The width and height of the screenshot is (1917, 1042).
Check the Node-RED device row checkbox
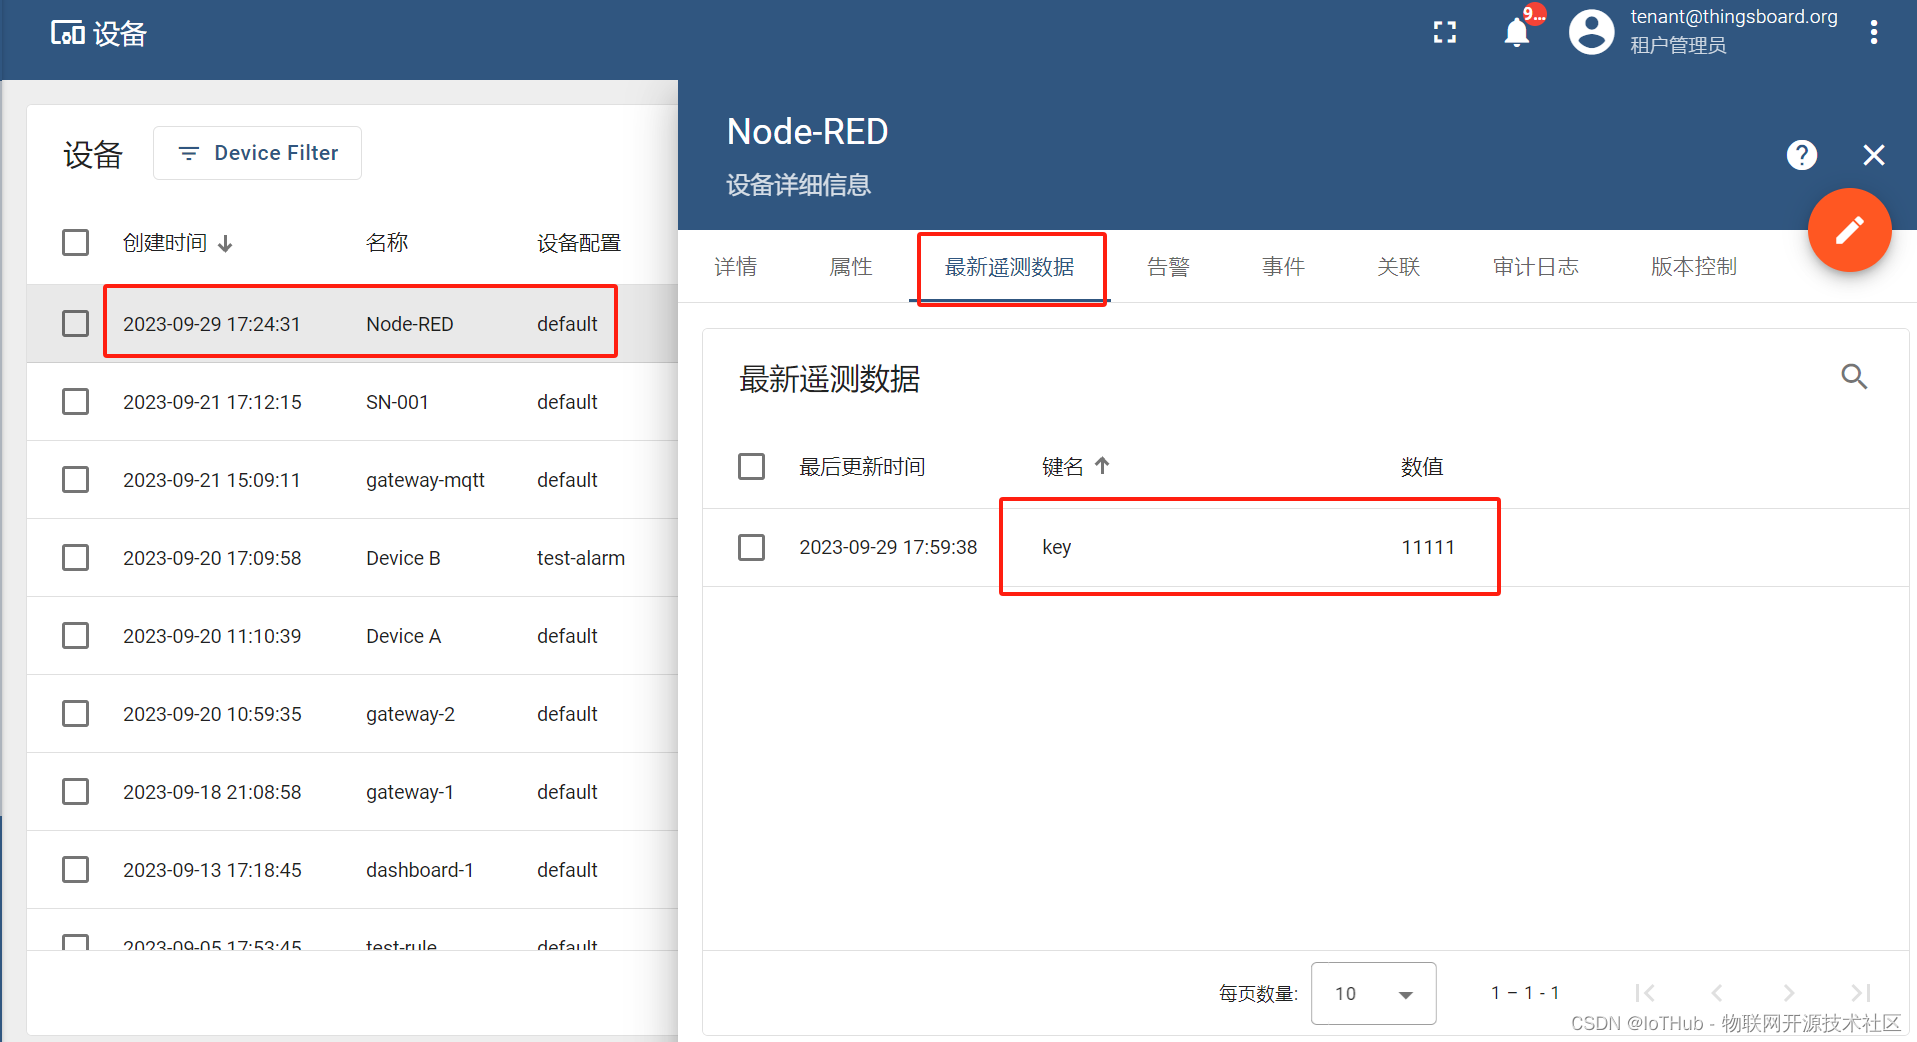point(75,323)
